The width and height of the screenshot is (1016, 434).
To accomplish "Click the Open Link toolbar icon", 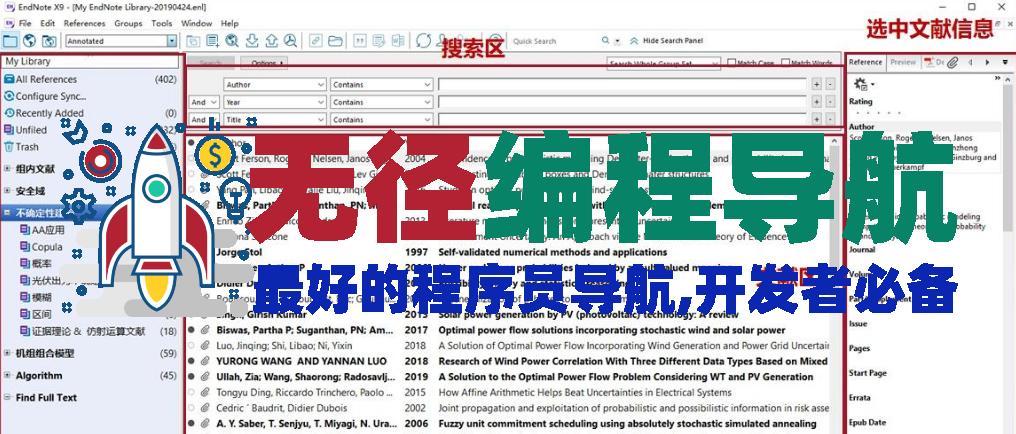I will click(x=316, y=41).
